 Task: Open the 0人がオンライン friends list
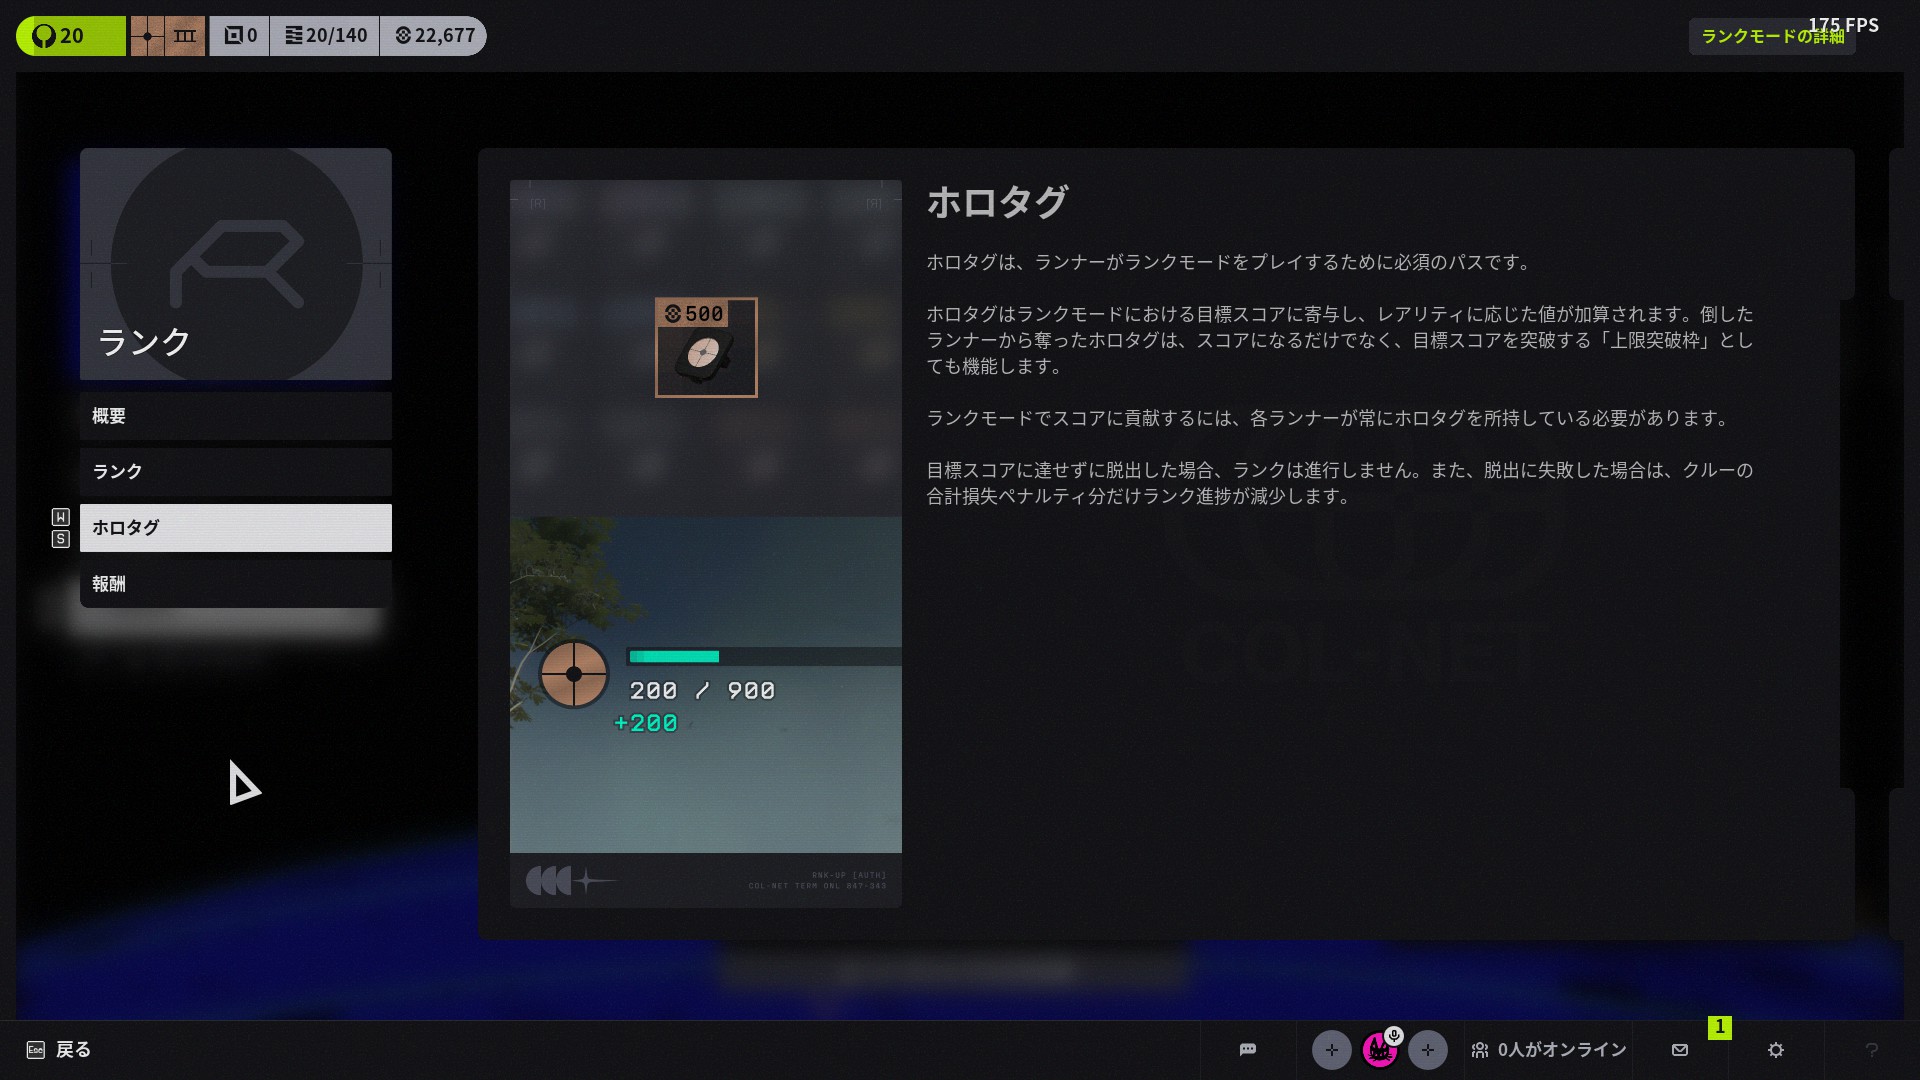pyautogui.click(x=1548, y=1049)
